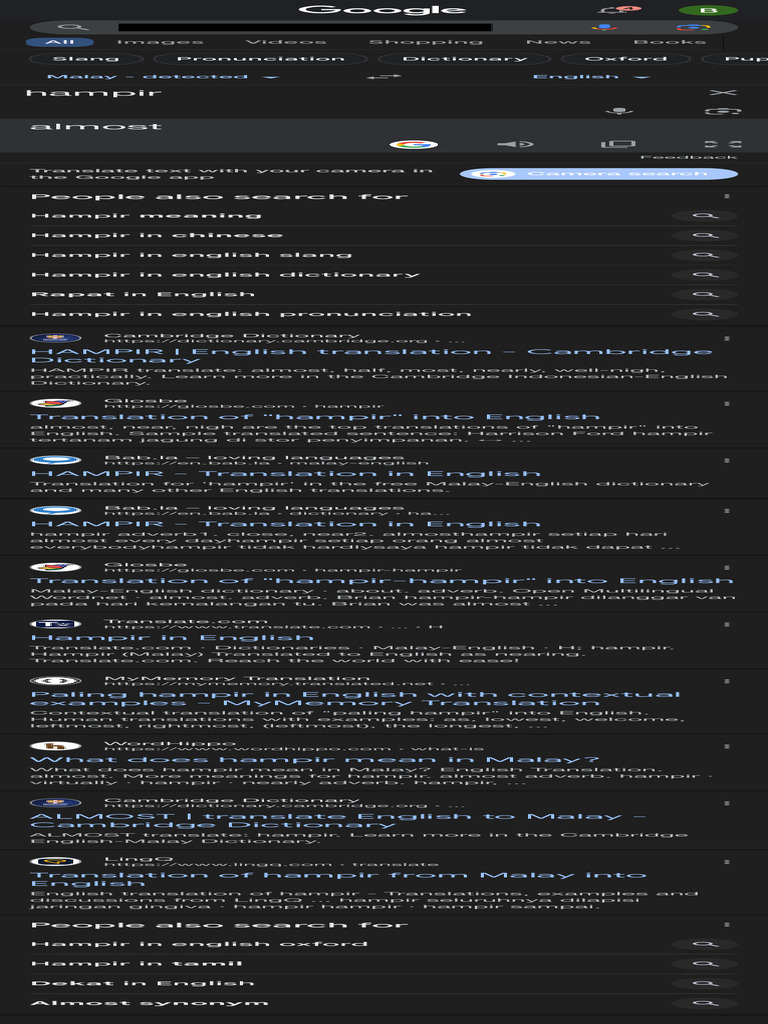
Task: Click search icon beside Hampir in tamil
Action: tap(705, 964)
